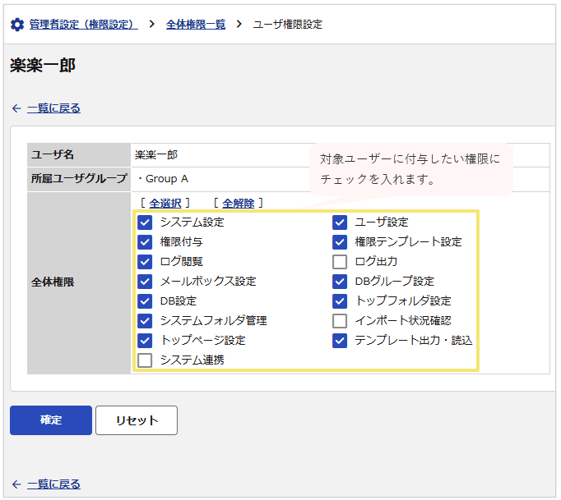Image resolution: width=561 pixels, height=500 pixels.
Task: Click the 楽楽一郎 user name value
Action: [x=156, y=155]
